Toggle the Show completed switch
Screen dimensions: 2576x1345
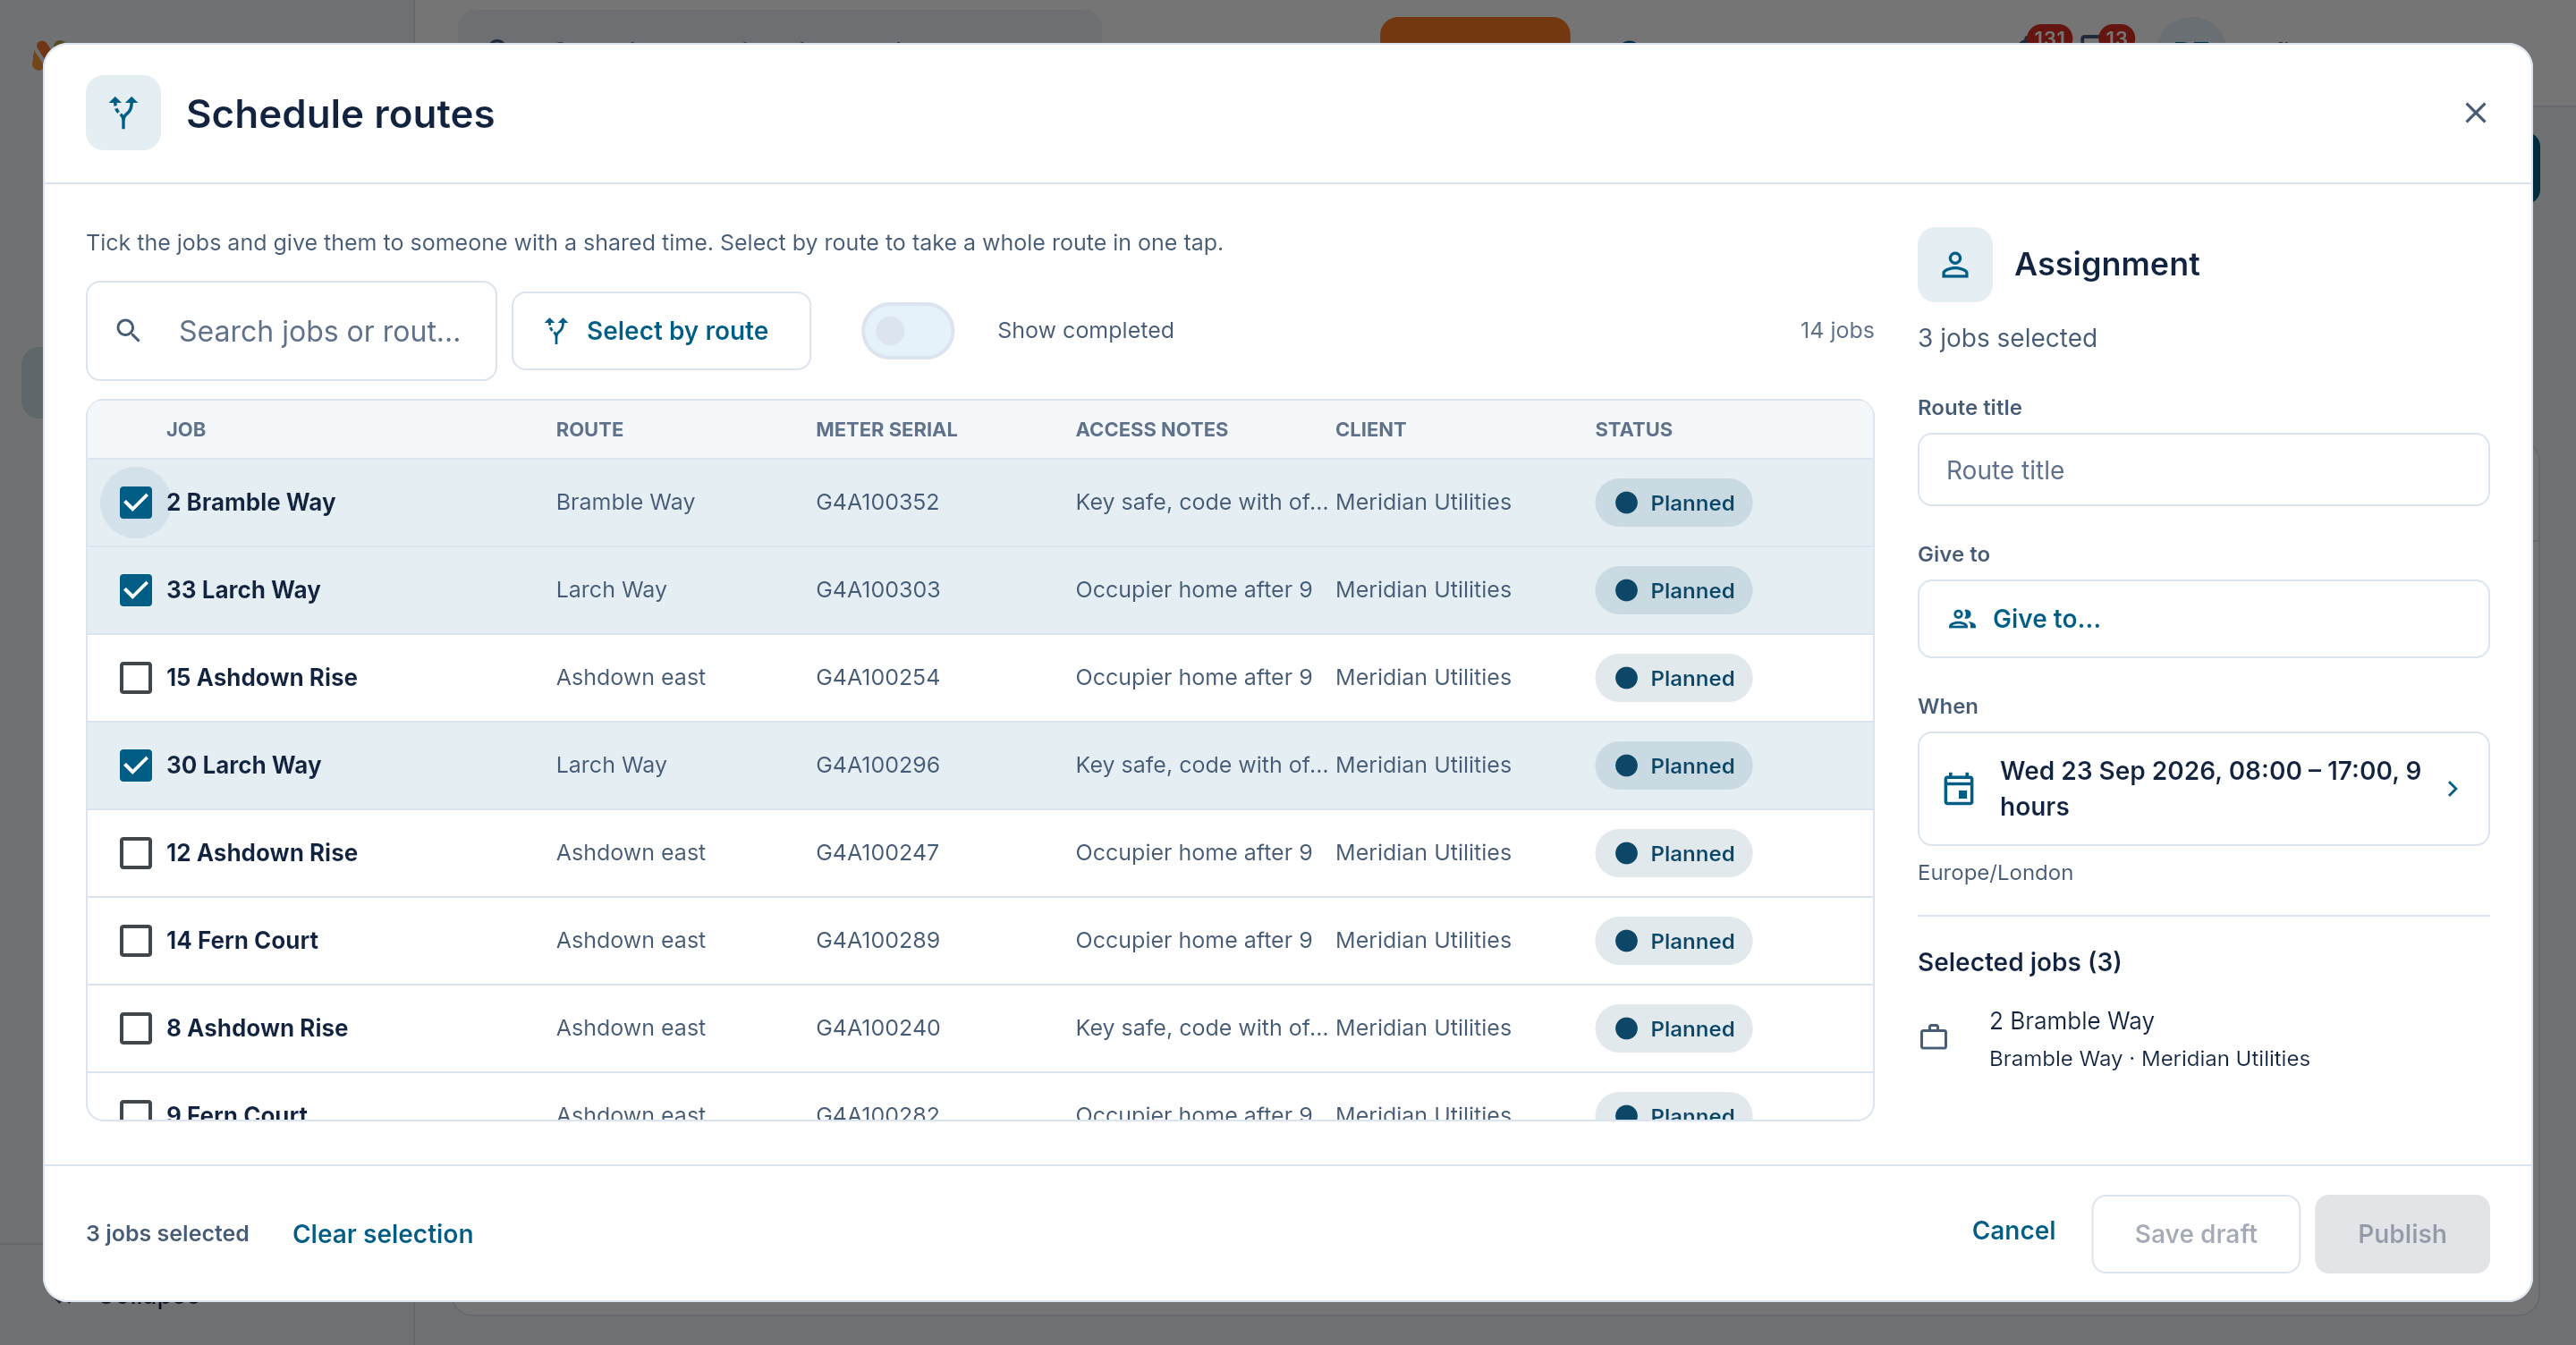tap(907, 331)
